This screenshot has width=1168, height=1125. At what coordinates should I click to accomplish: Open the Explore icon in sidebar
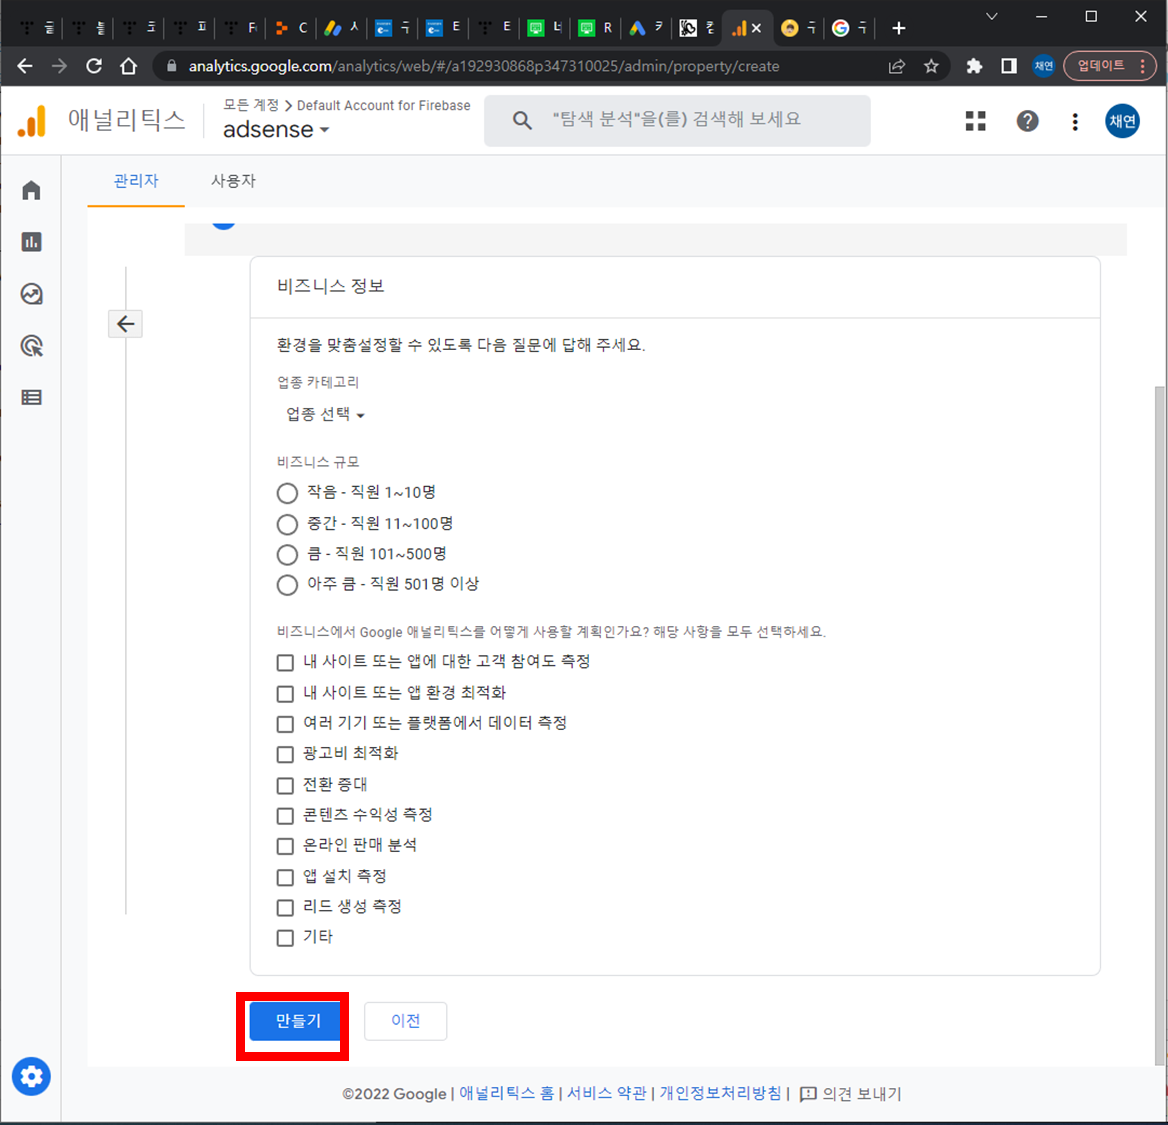(x=31, y=294)
